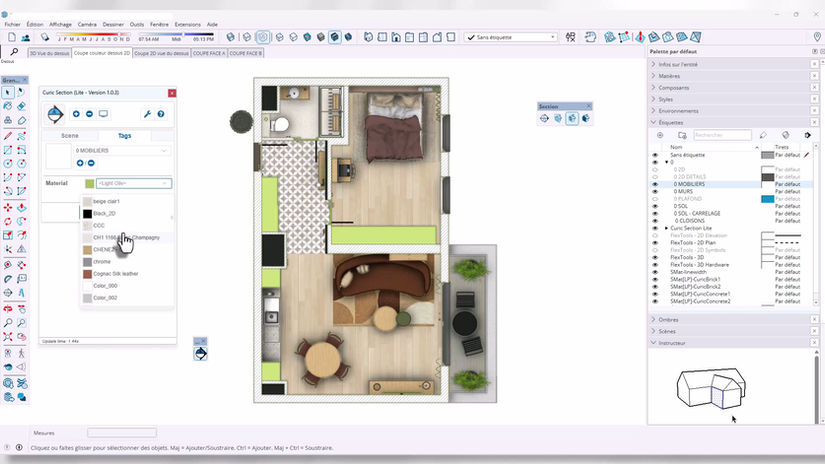Select the Move tool with red arrows
825x464 pixels.
(8, 208)
